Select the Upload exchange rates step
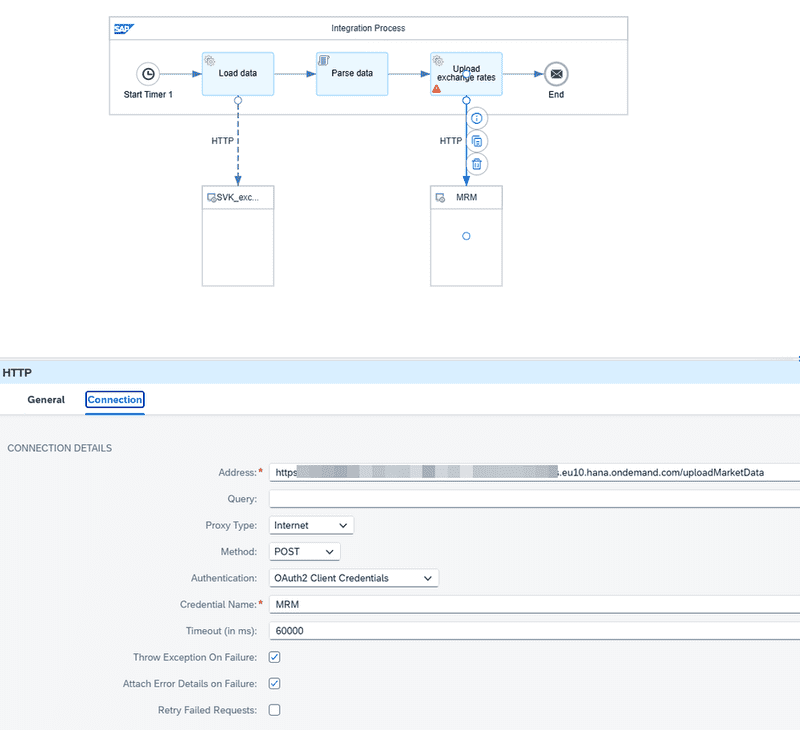The width and height of the screenshot is (800, 730). click(466, 73)
